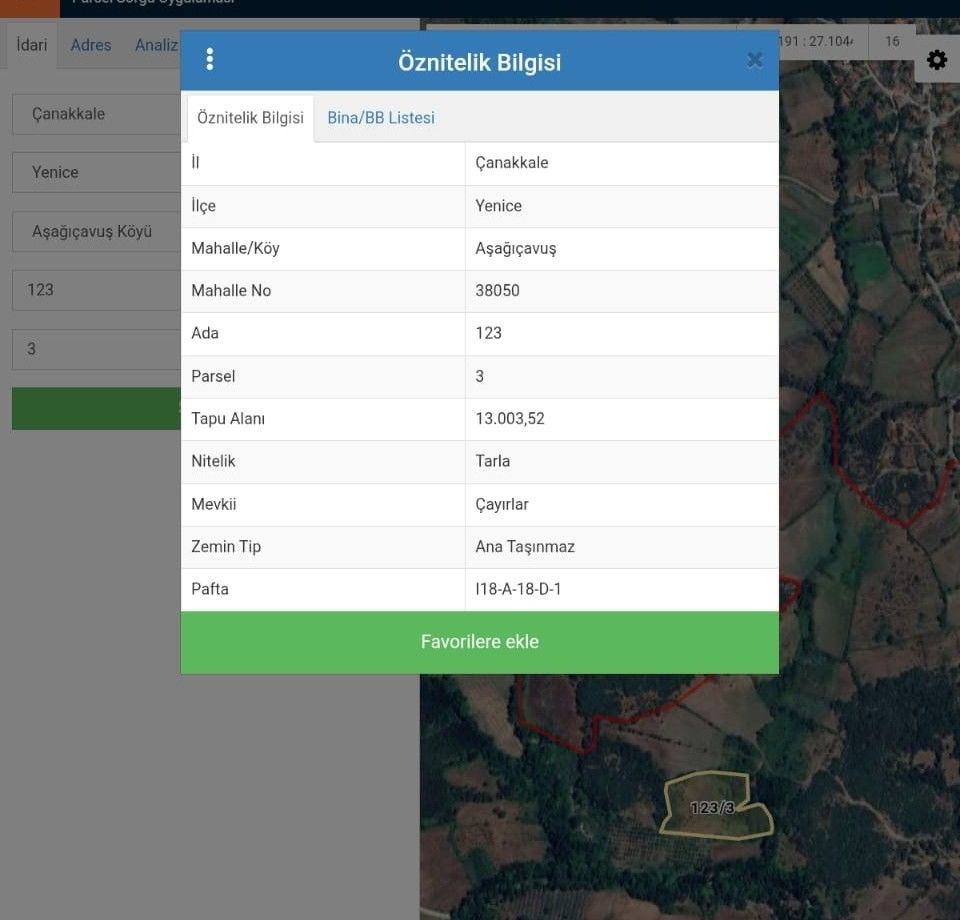The image size is (960, 920).
Task: Select the Tapu Alanı value 13.003,52
Action: coord(510,419)
